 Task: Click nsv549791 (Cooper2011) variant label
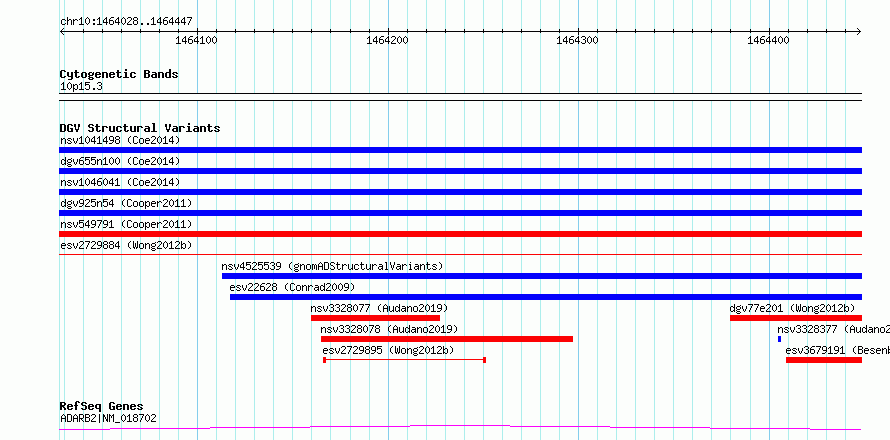(126, 224)
